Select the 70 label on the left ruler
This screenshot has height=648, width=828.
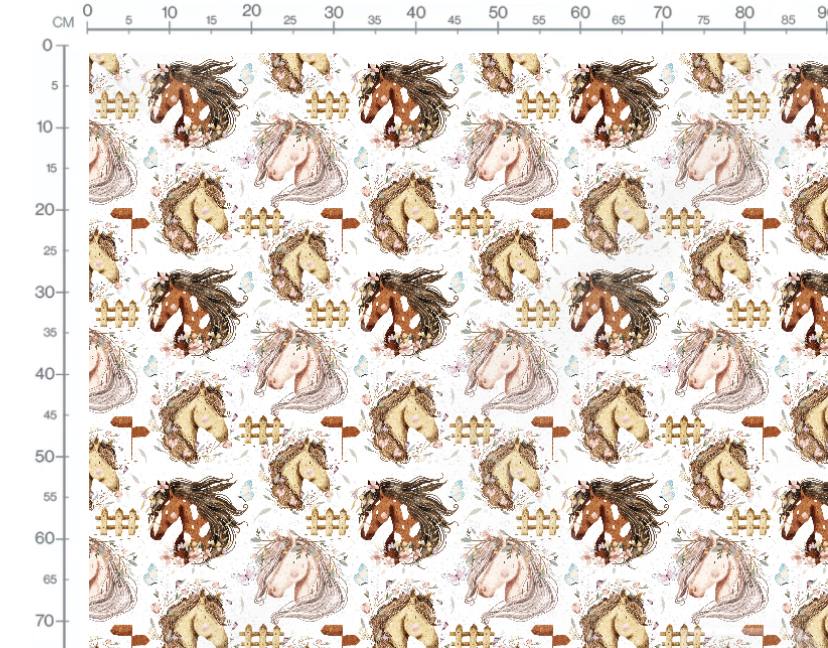44,621
